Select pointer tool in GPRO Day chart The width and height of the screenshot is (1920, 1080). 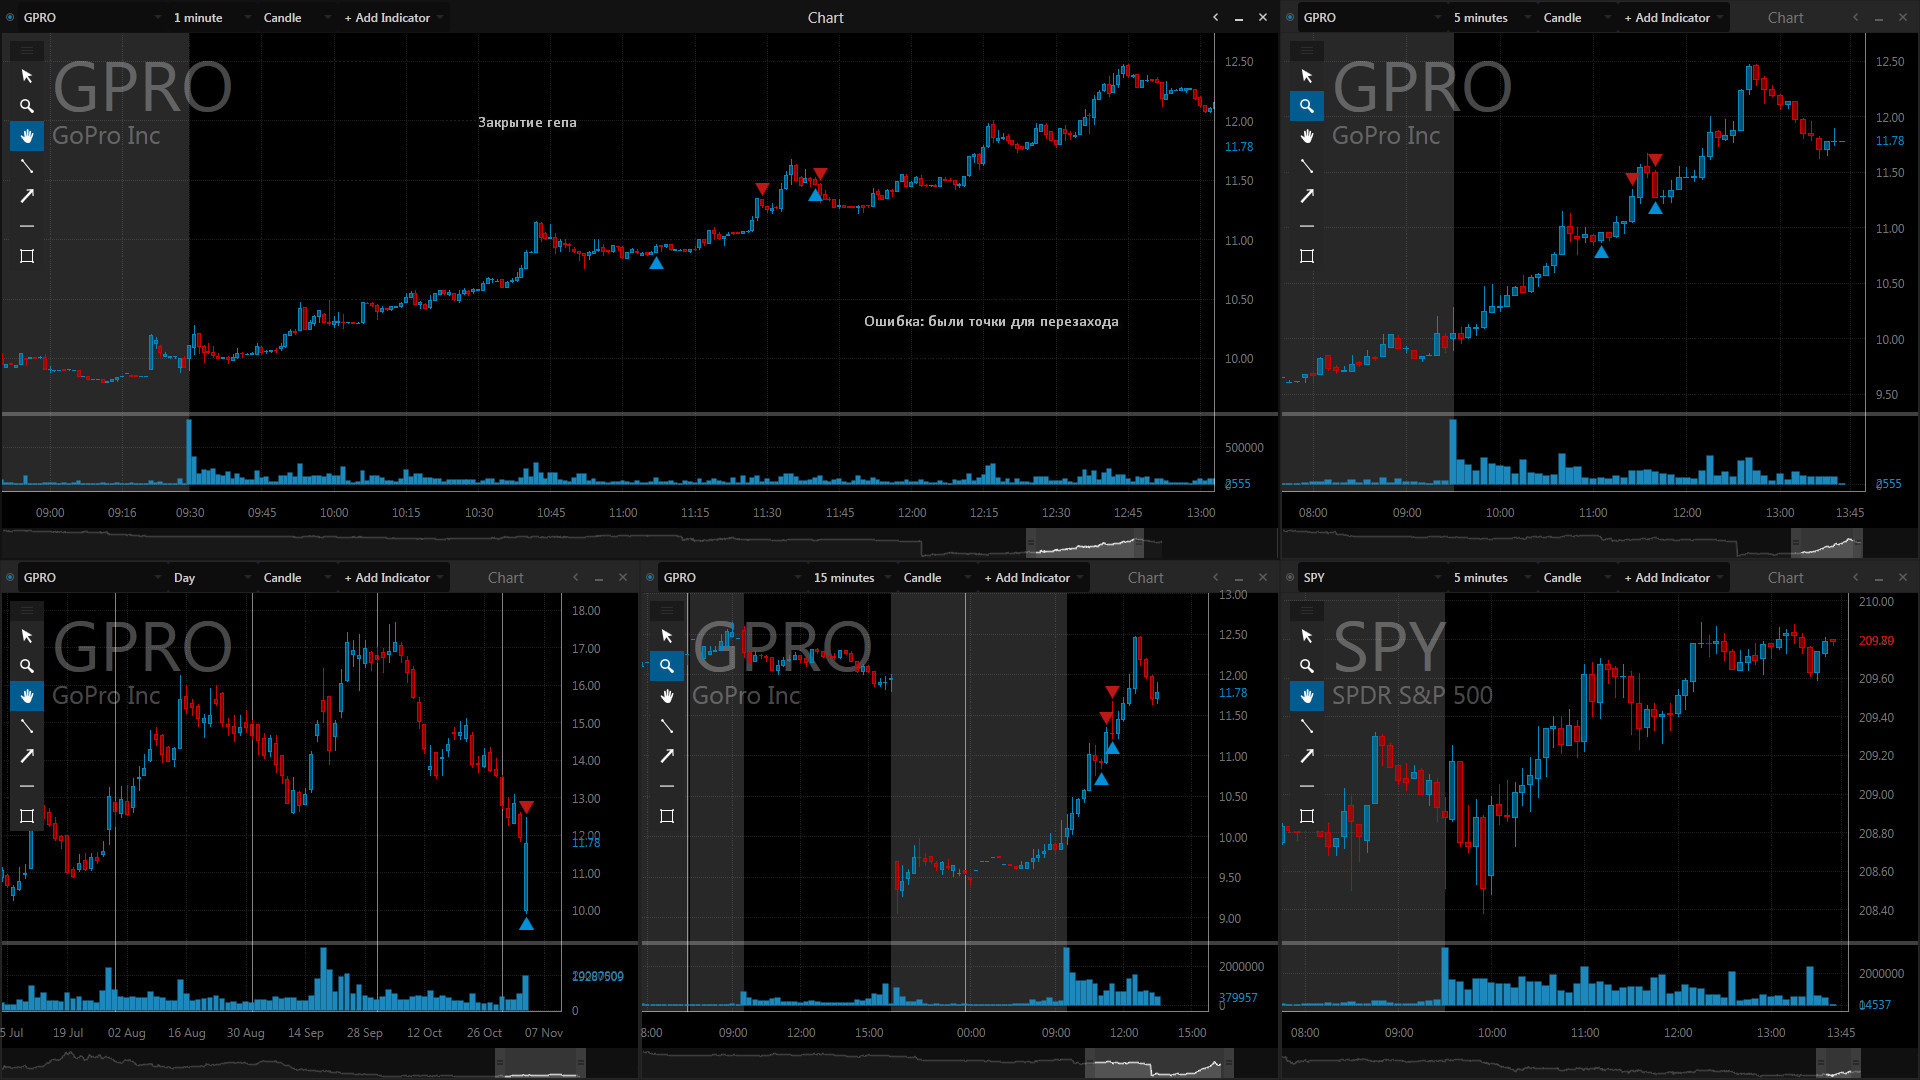[27, 636]
